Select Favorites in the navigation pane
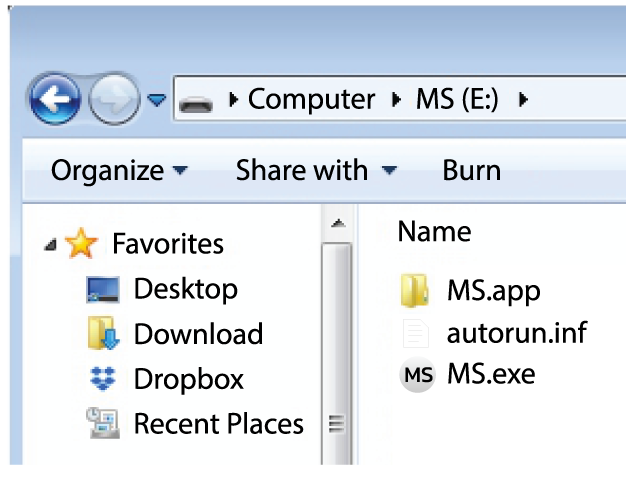The image size is (644, 484). (x=168, y=244)
